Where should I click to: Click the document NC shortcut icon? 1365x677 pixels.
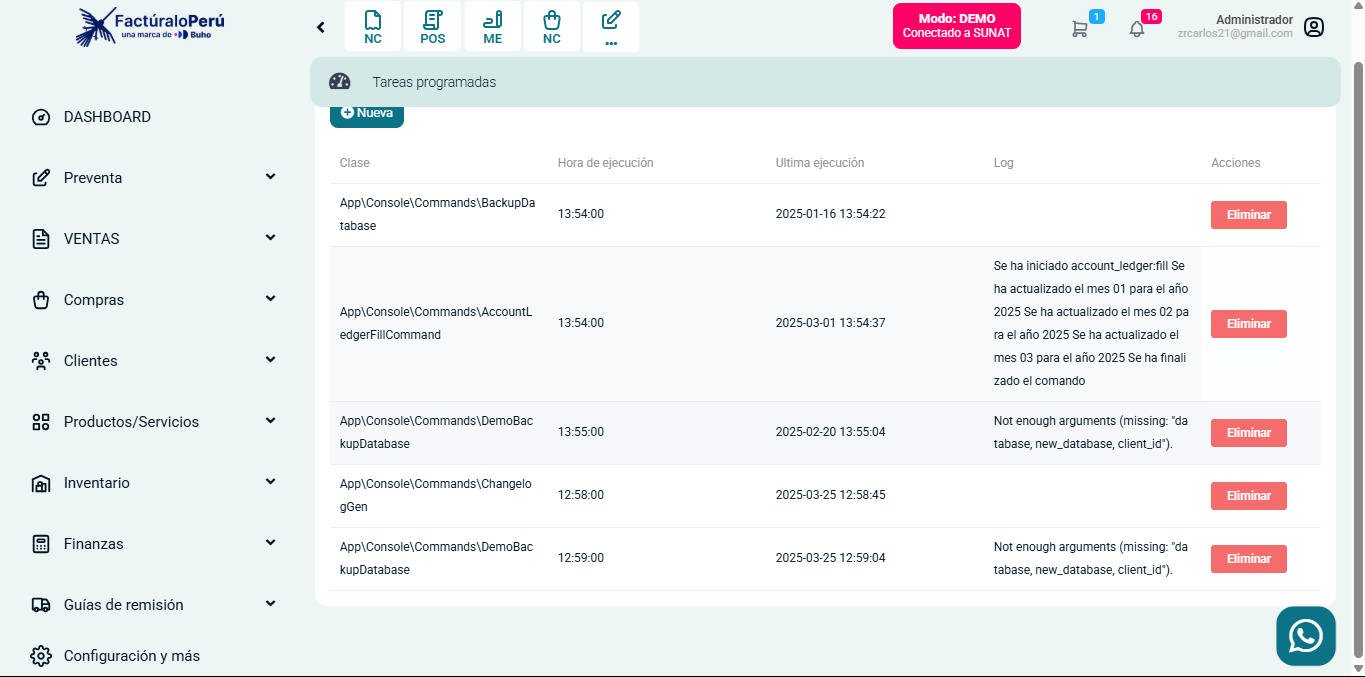point(373,27)
